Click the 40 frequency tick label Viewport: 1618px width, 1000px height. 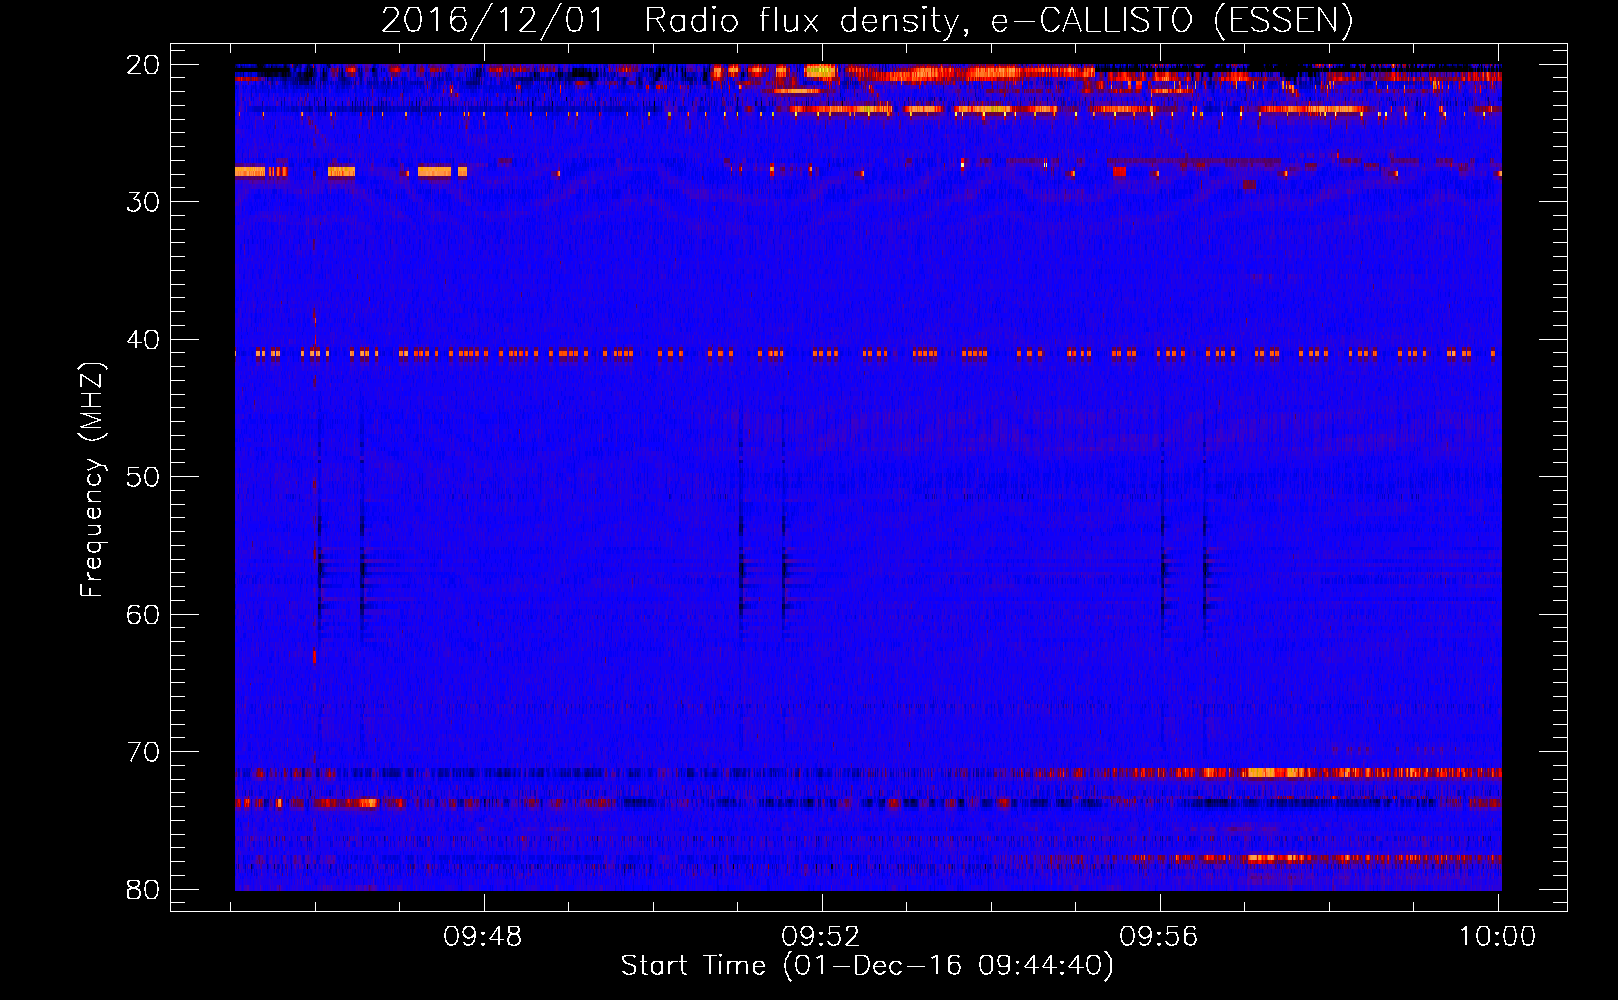coord(143,340)
